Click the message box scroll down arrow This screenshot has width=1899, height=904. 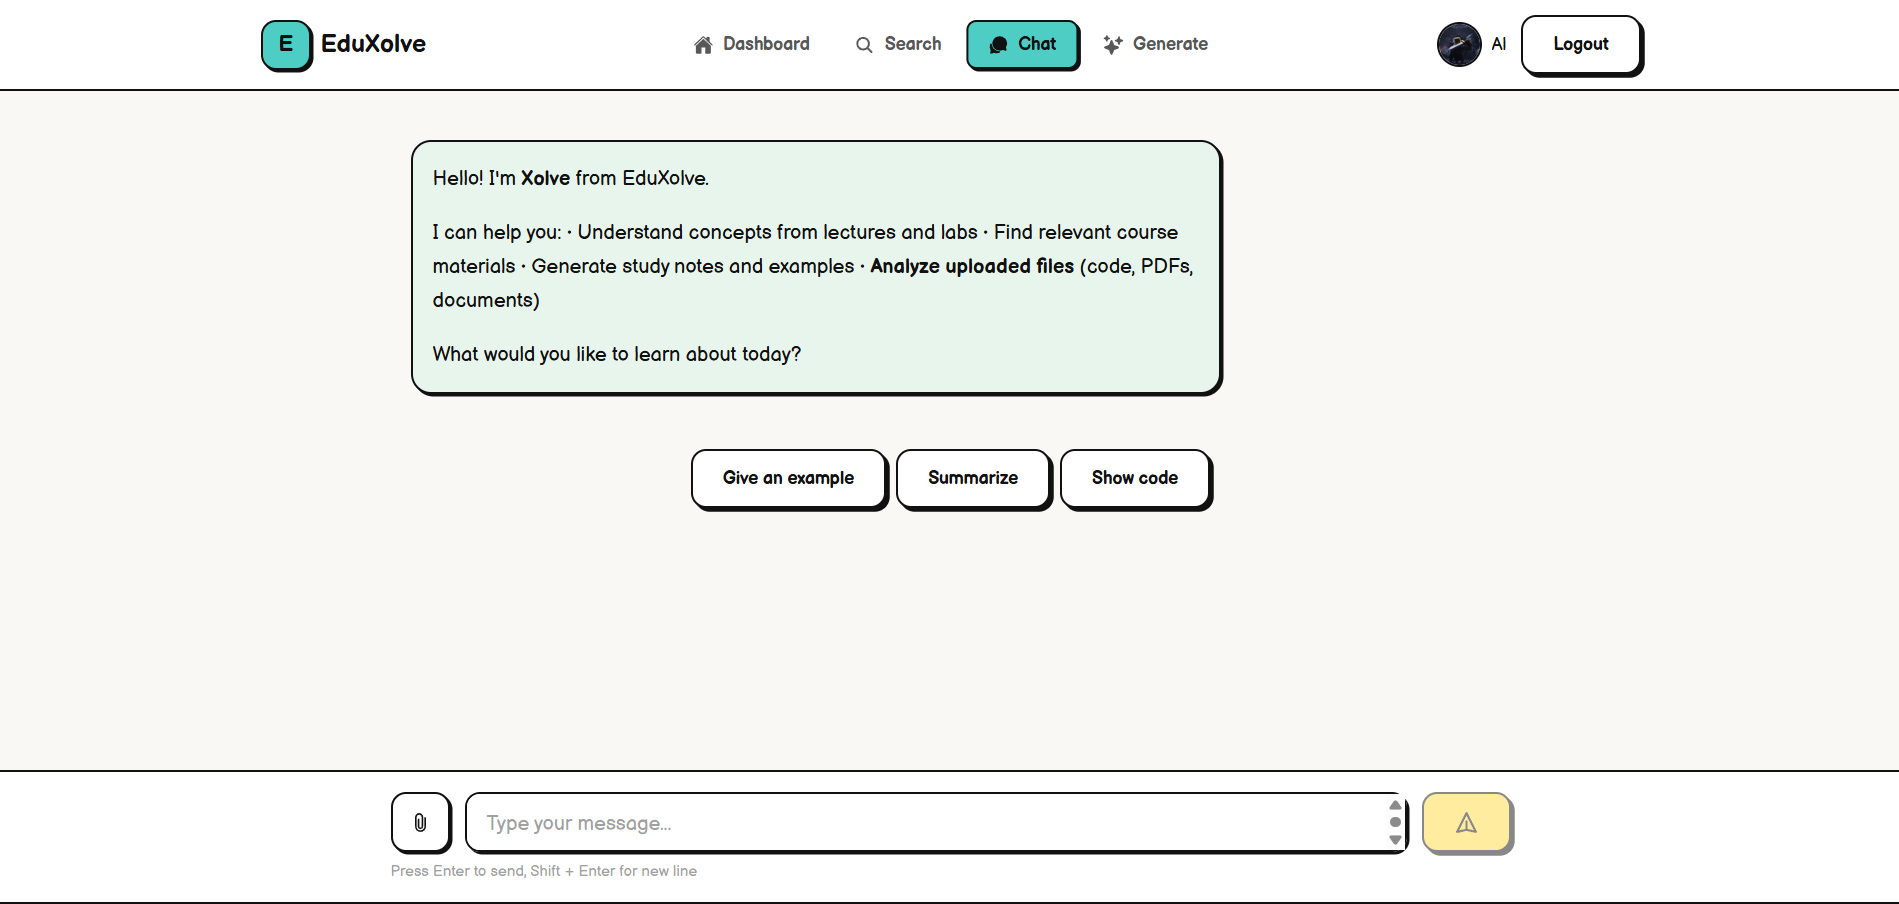[x=1395, y=840]
